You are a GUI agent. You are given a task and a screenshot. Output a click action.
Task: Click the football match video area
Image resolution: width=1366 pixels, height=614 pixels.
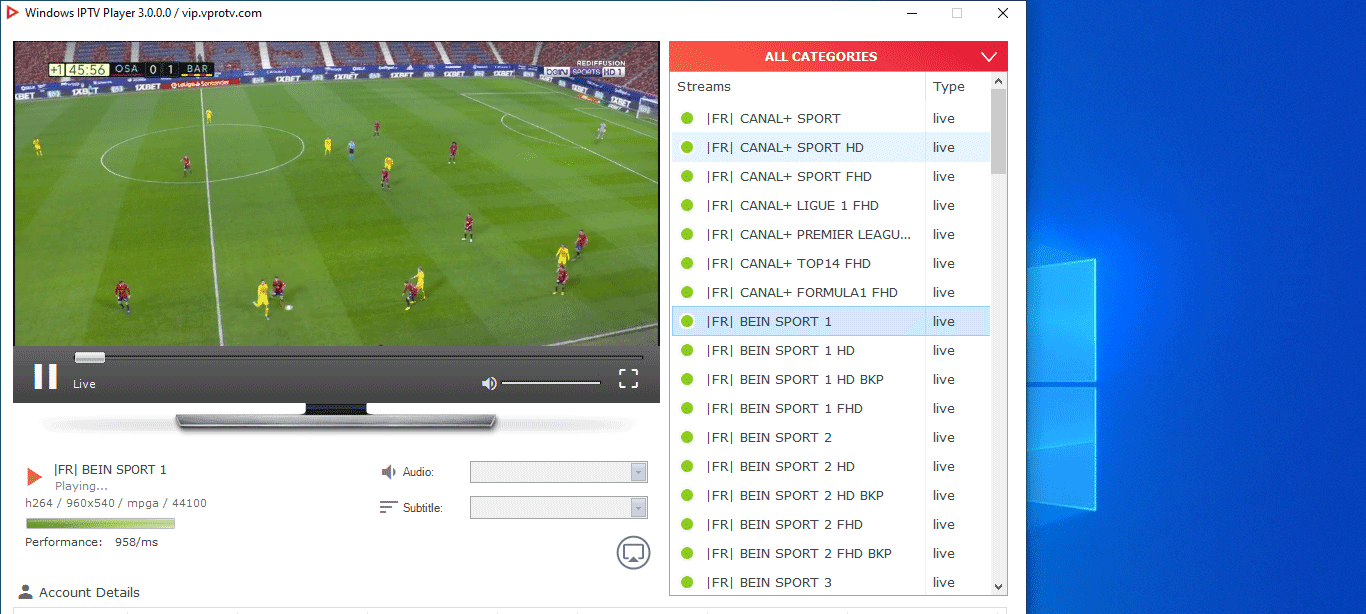point(336,194)
